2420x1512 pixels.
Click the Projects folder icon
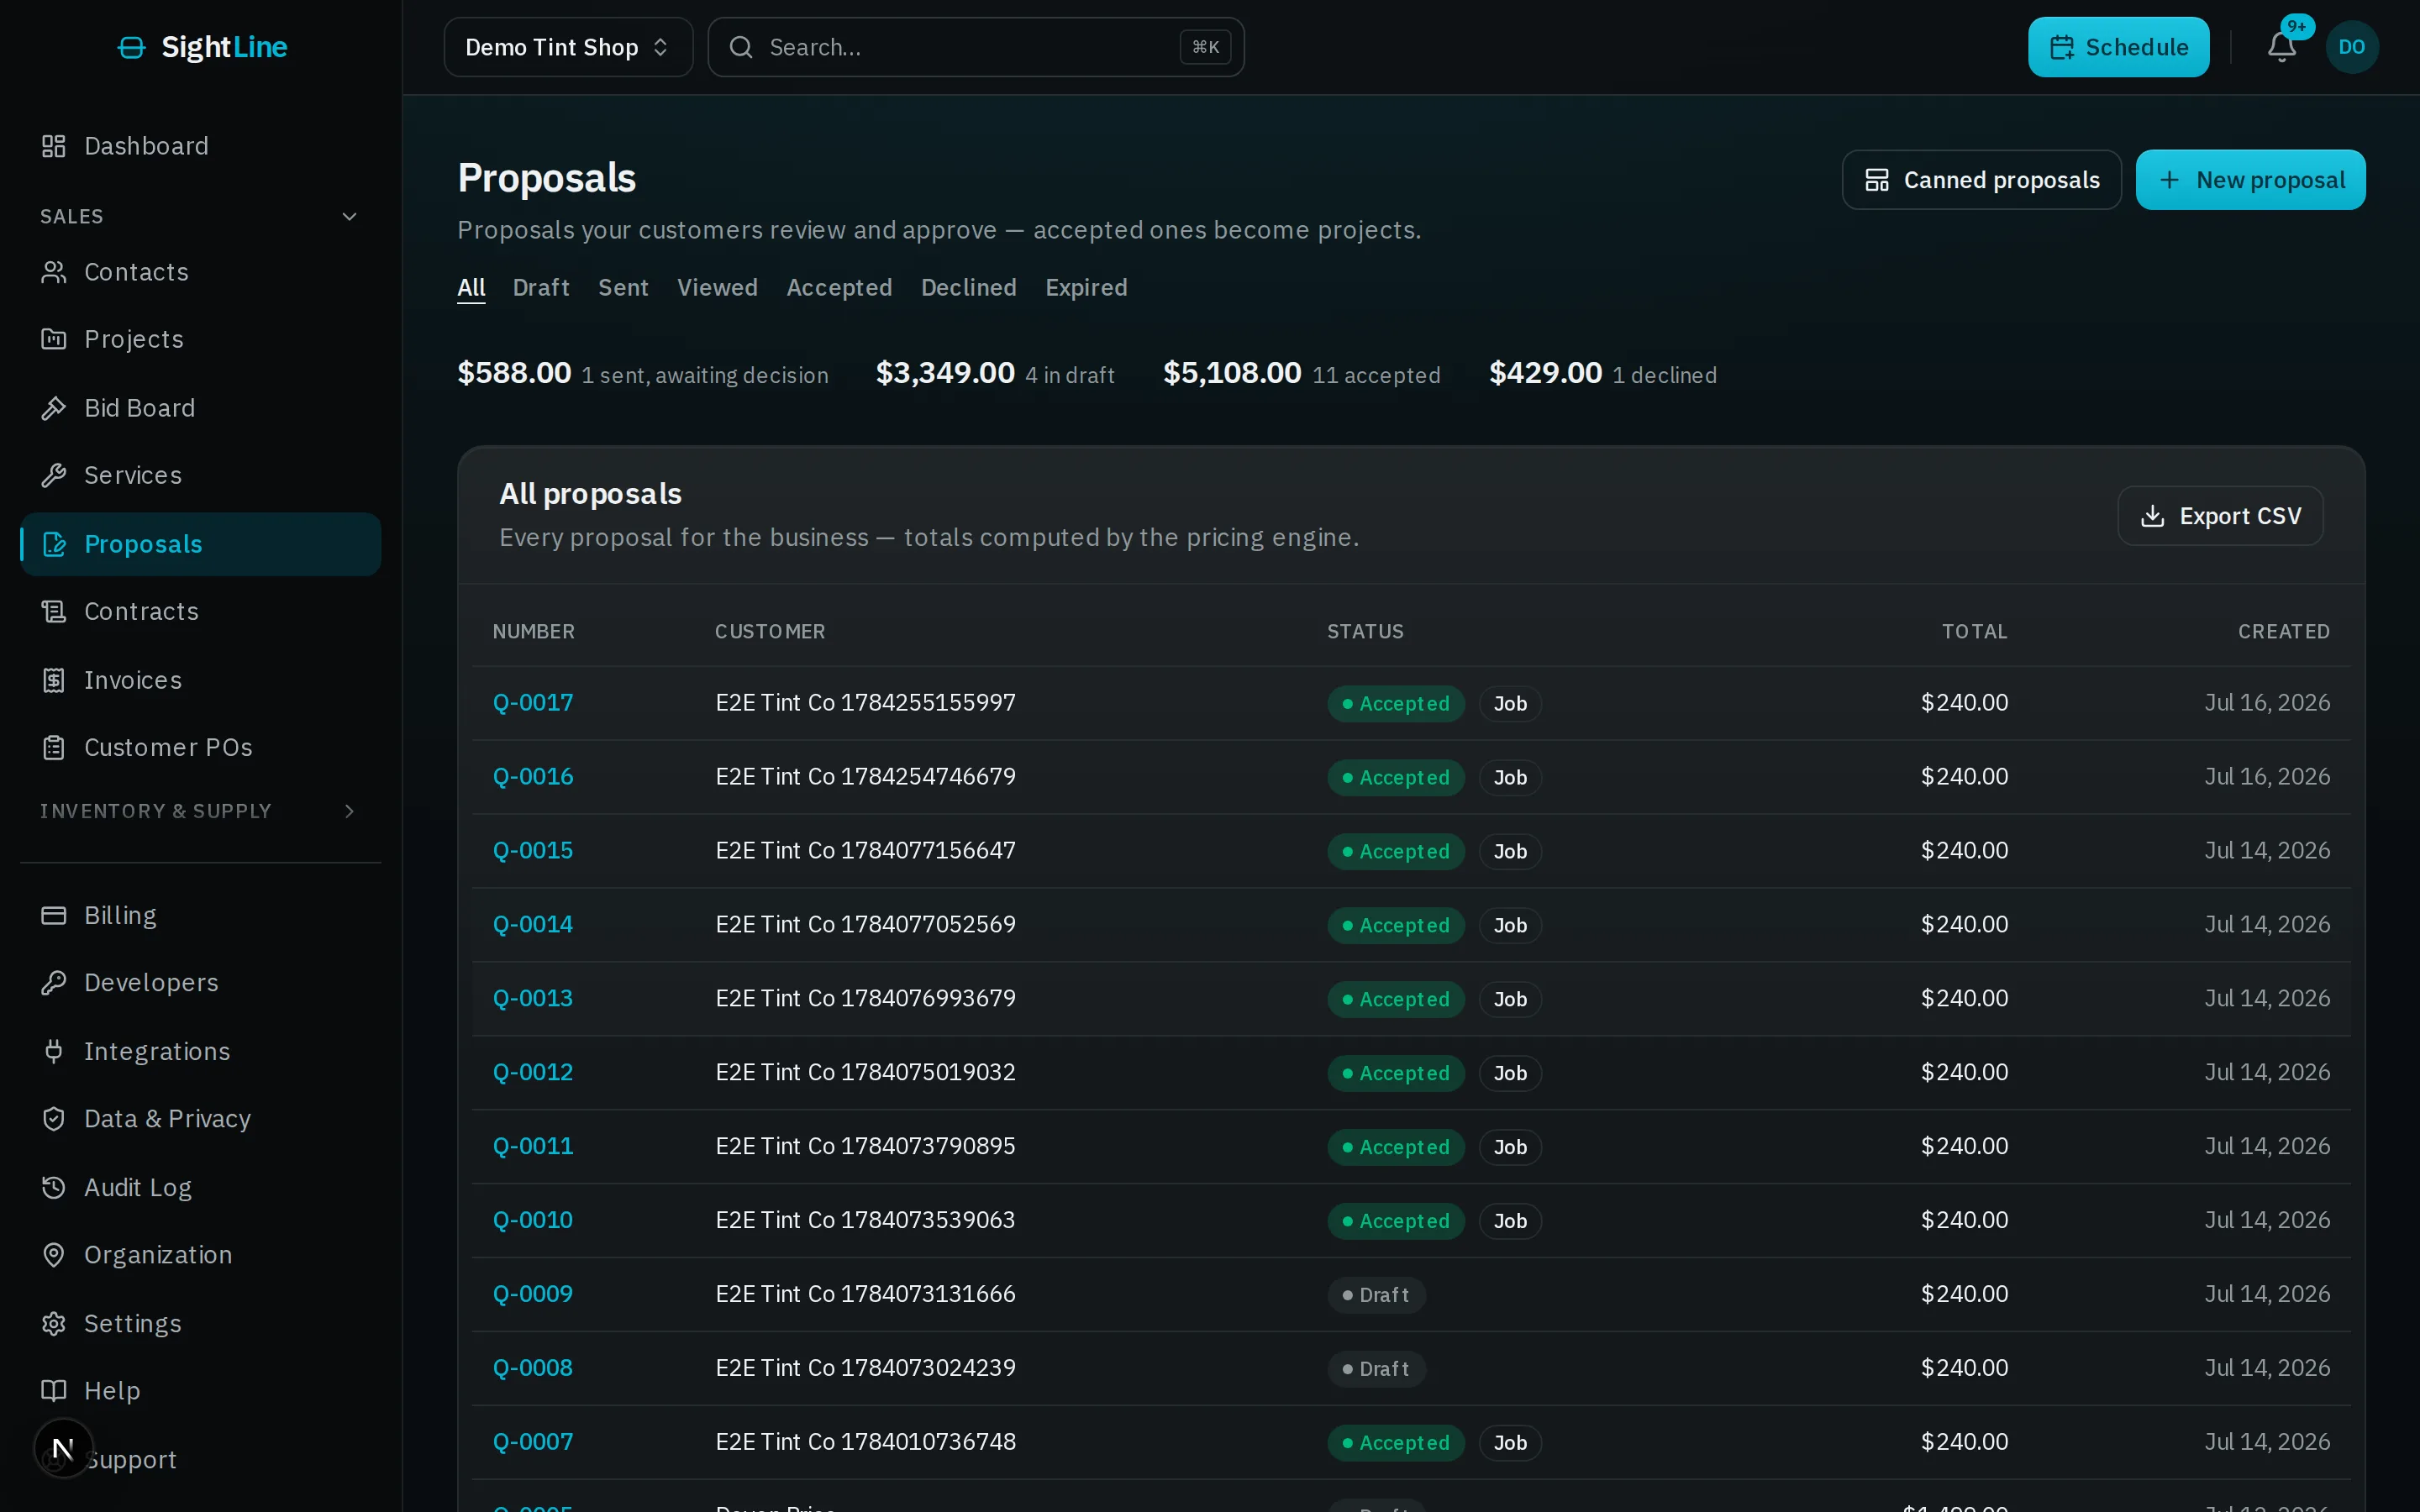54,339
